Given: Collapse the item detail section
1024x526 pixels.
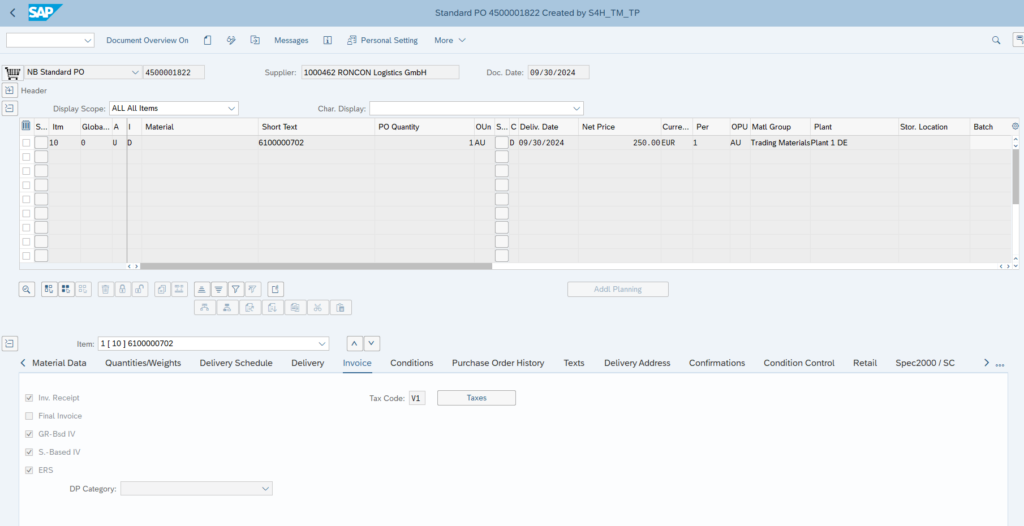Looking at the screenshot, I should coord(10,343).
